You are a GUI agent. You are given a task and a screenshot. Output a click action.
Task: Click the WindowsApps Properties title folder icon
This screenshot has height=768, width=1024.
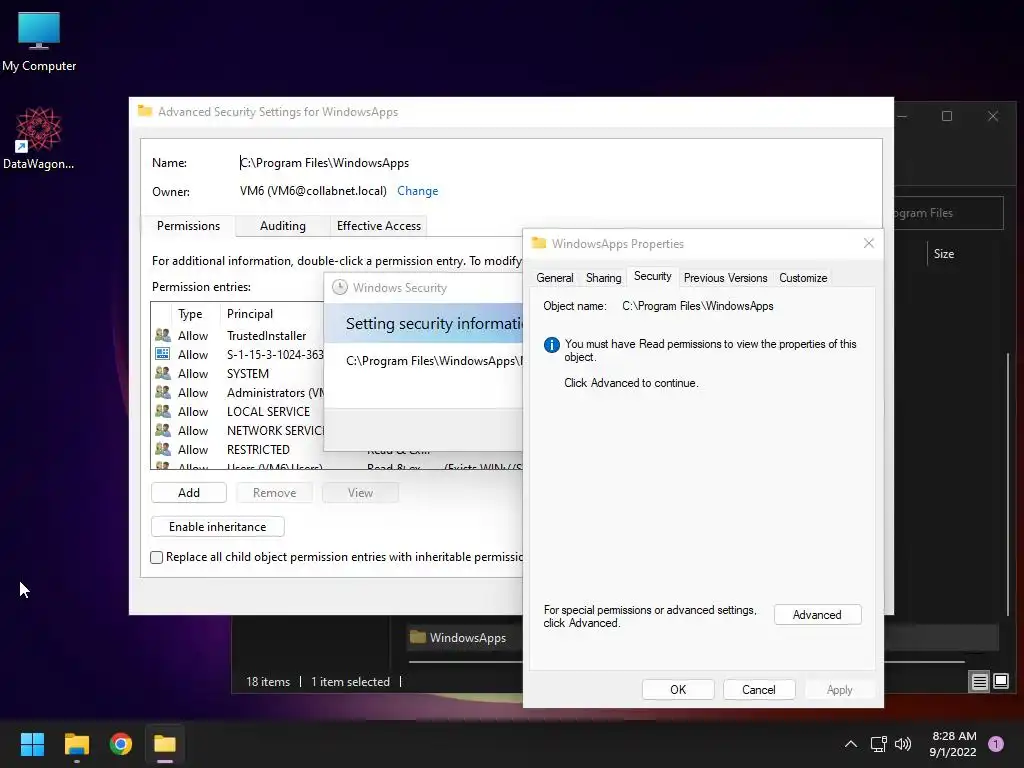tap(539, 244)
